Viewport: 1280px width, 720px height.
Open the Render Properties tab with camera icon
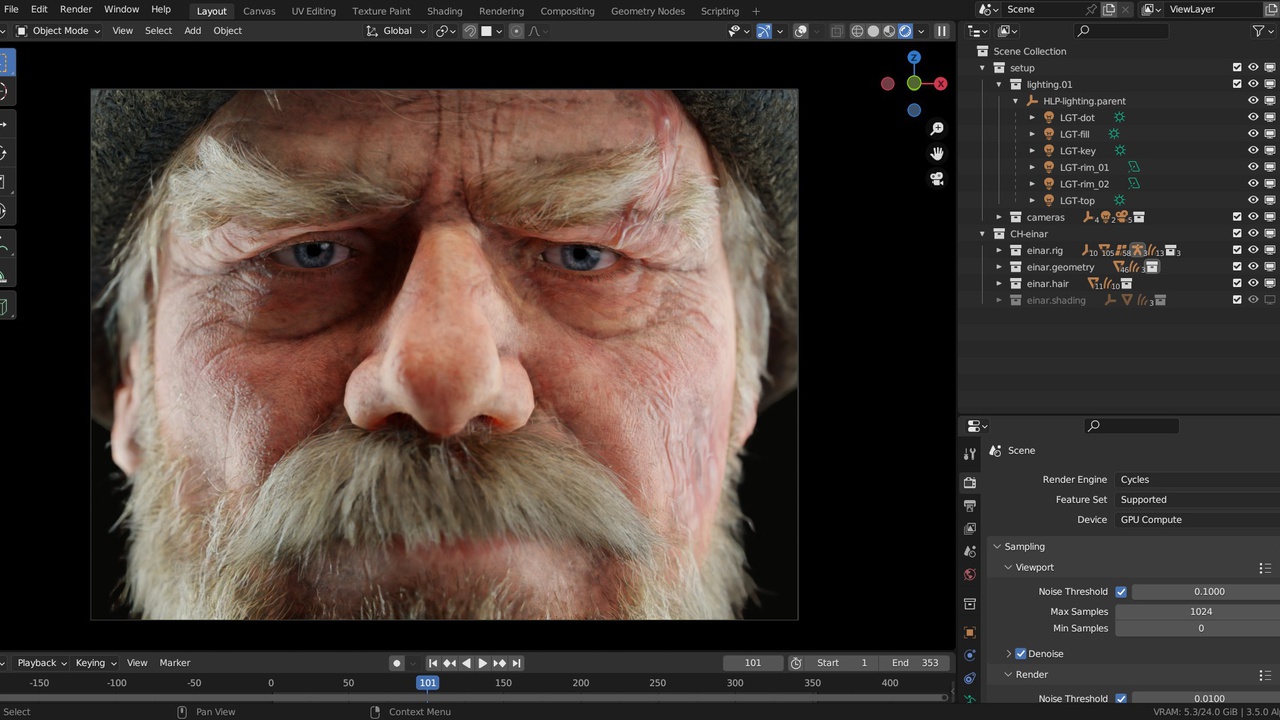(x=969, y=481)
